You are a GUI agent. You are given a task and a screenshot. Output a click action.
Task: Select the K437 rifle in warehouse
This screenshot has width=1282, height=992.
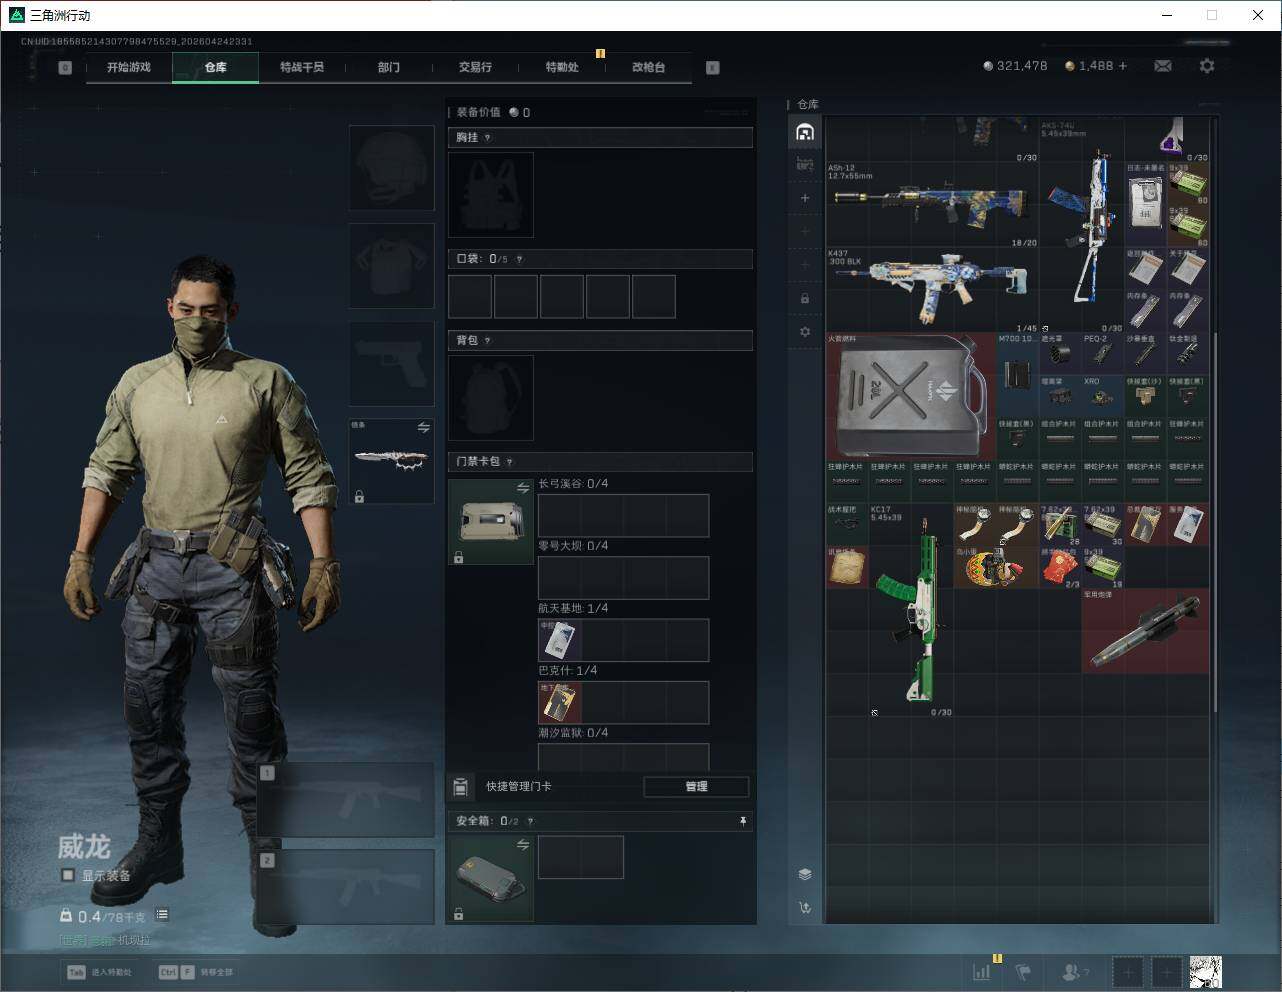pyautogui.click(x=932, y=291)
